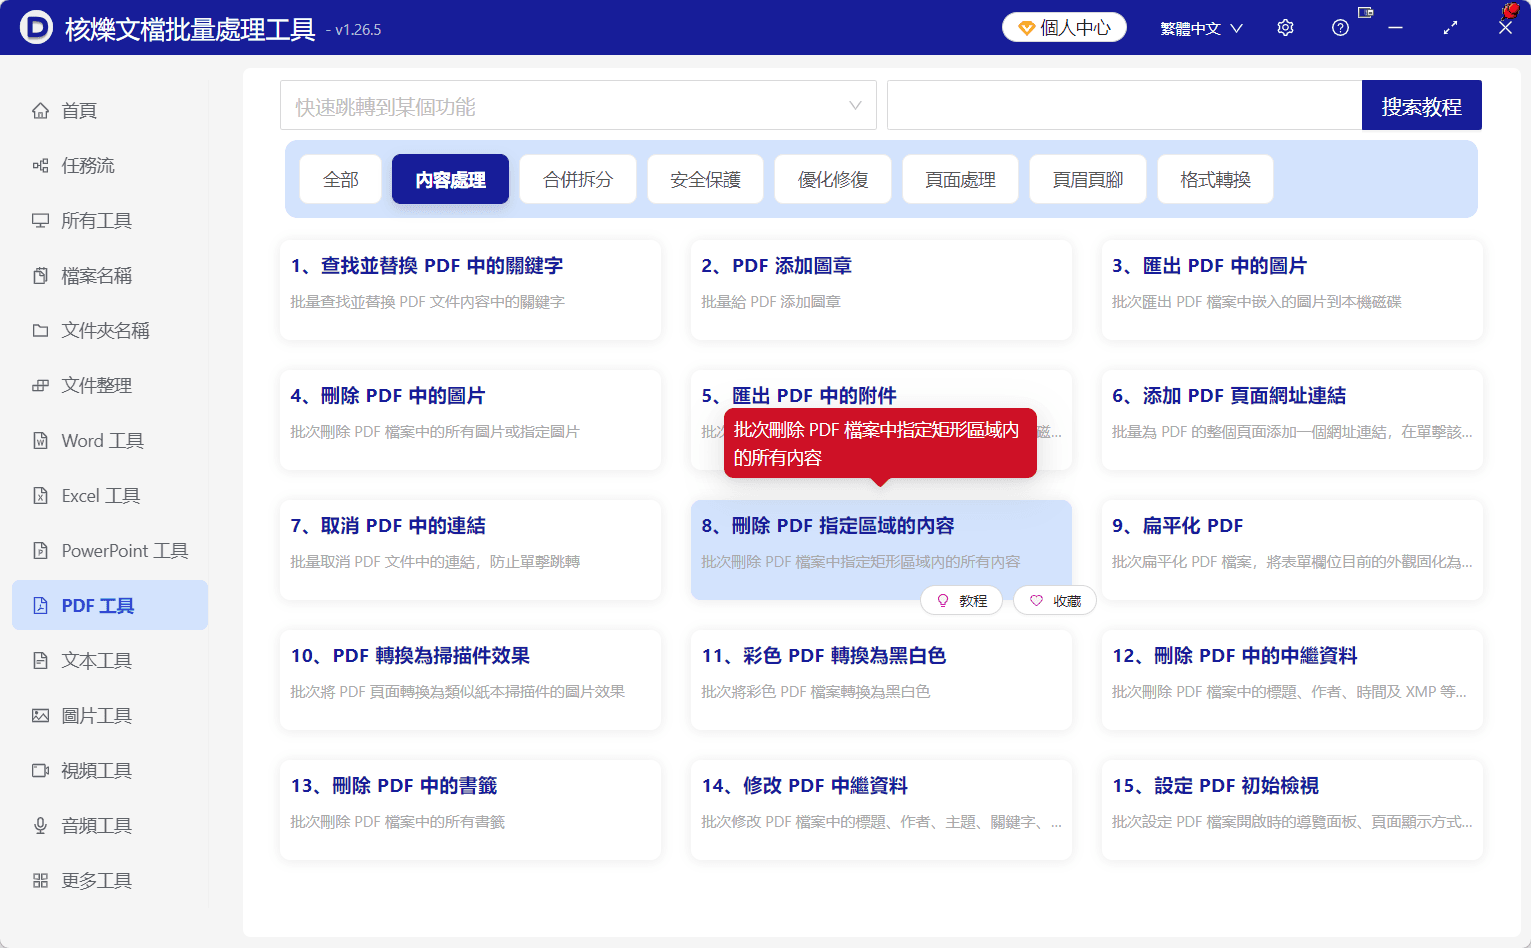
Task: Click the 所有工具 monitor icon in sidebar
Action: 40,220
